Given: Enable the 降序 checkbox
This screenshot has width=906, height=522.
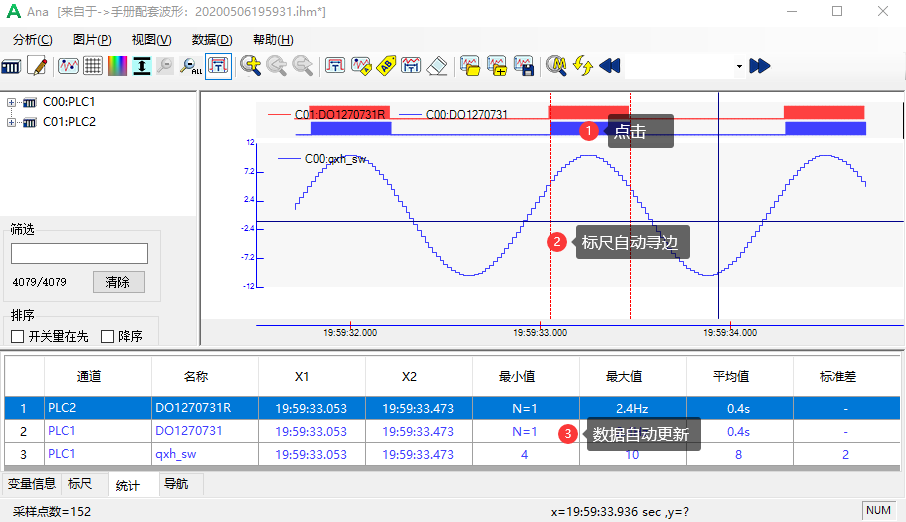Looking at the screenshot, I should (x=107, y=336).
